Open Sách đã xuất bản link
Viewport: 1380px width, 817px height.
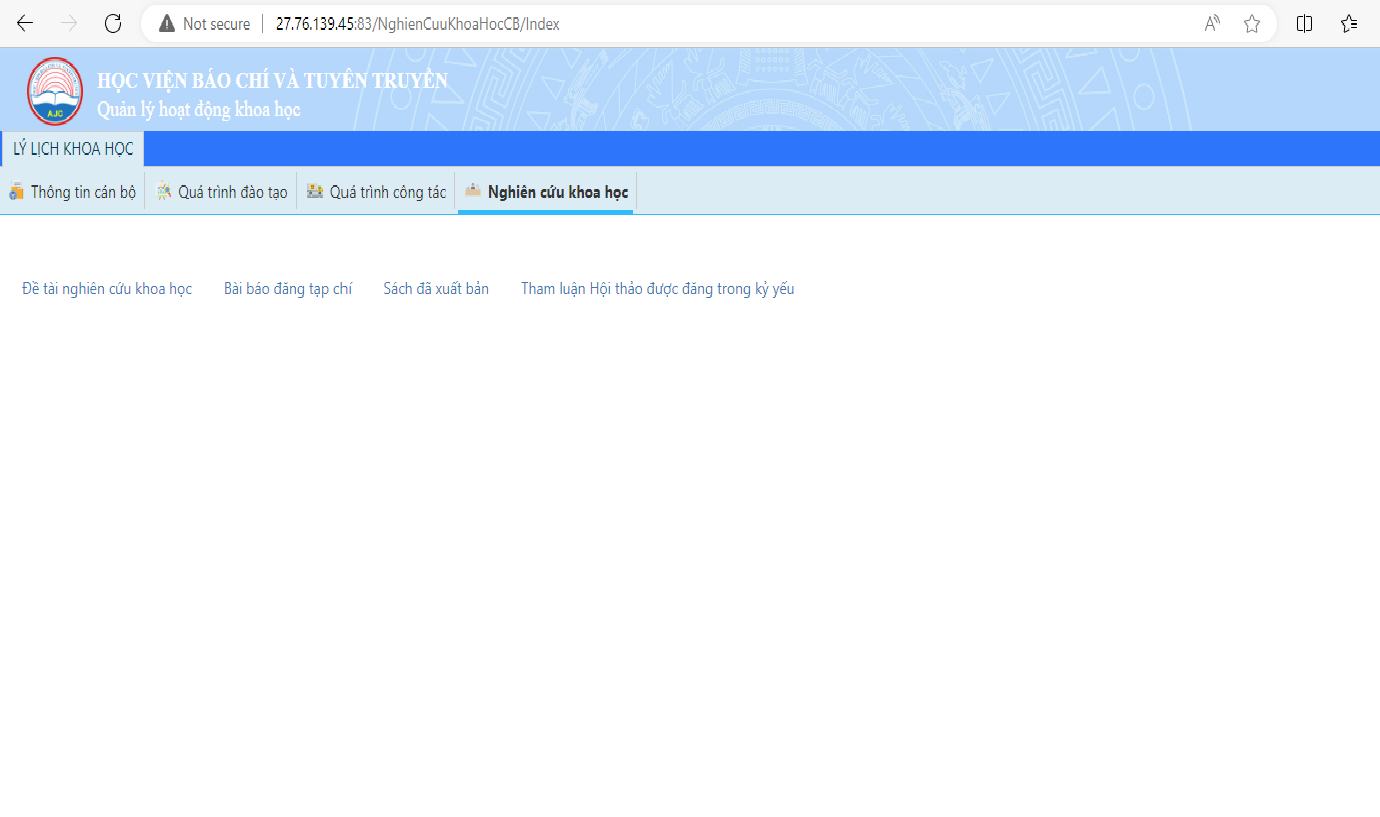point(436,289)
